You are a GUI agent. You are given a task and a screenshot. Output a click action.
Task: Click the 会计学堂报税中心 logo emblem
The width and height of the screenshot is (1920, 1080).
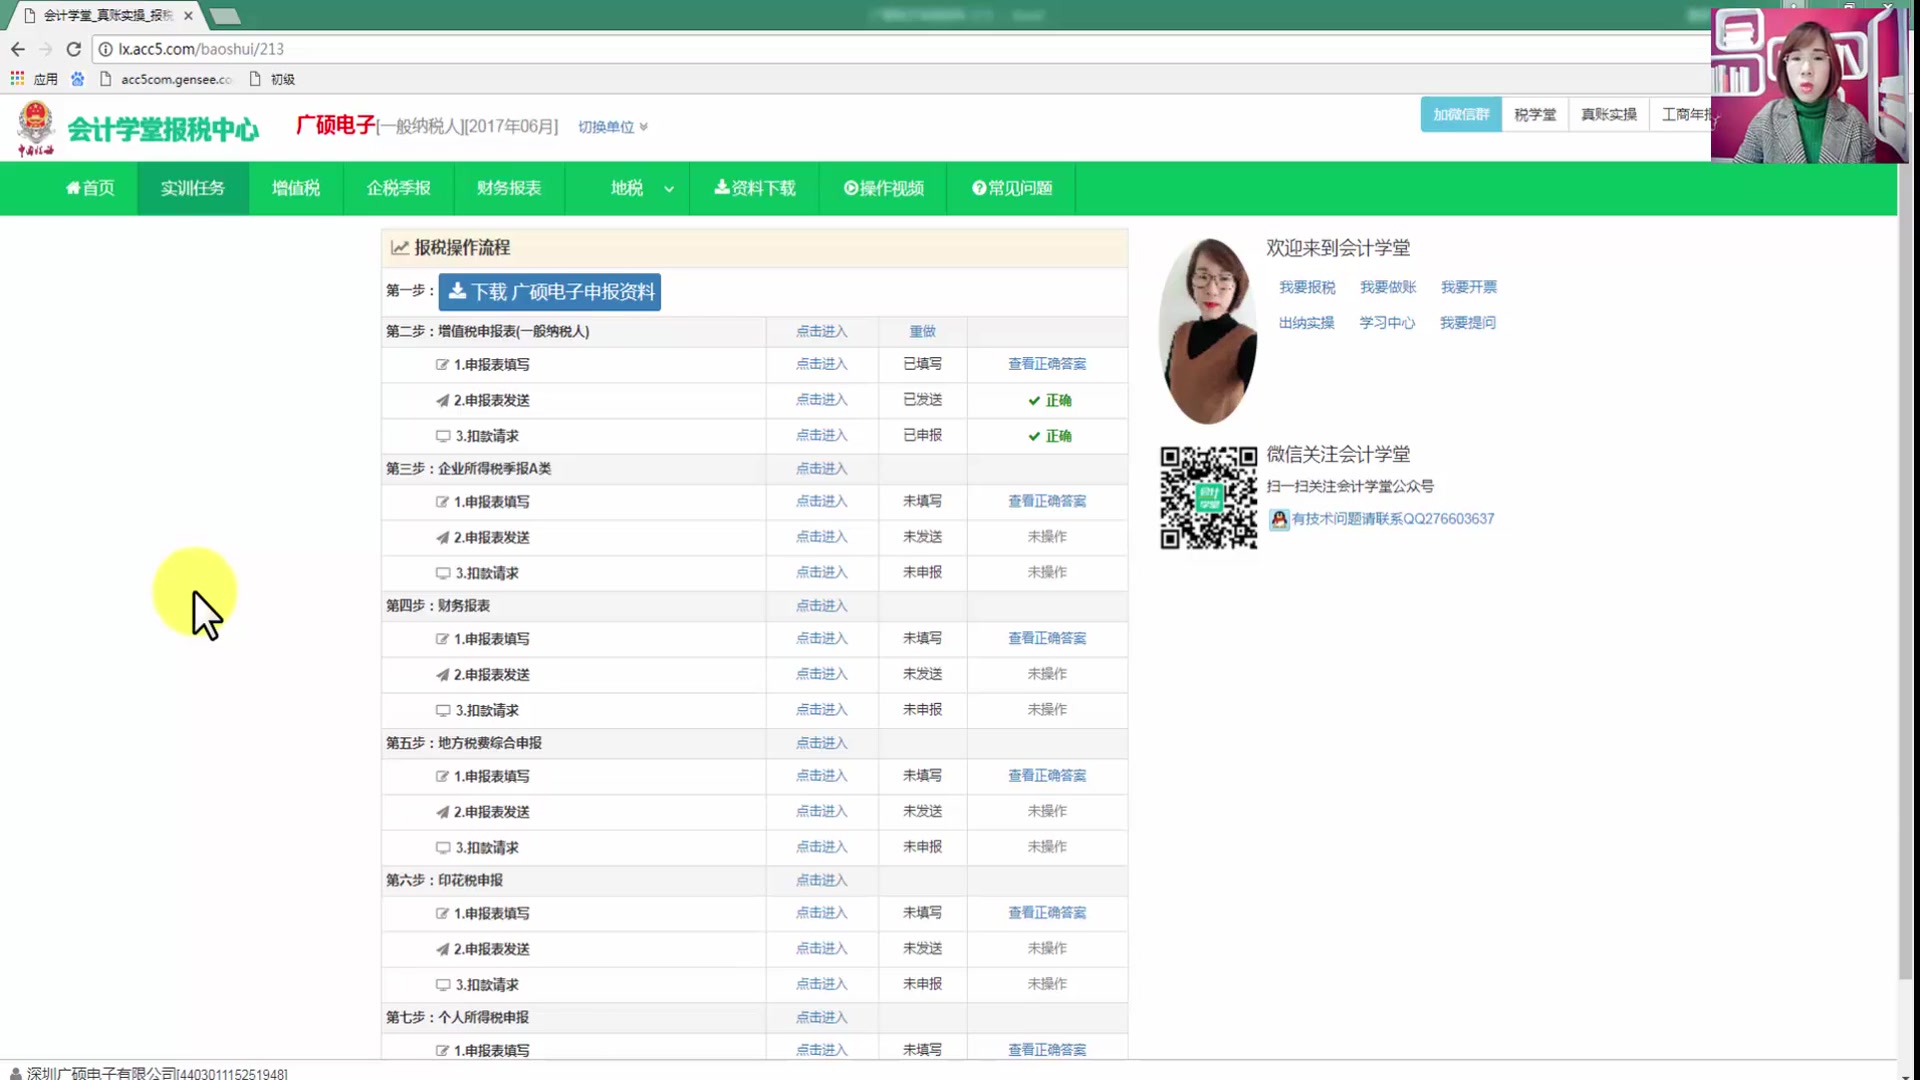click(x=35, y=128)
